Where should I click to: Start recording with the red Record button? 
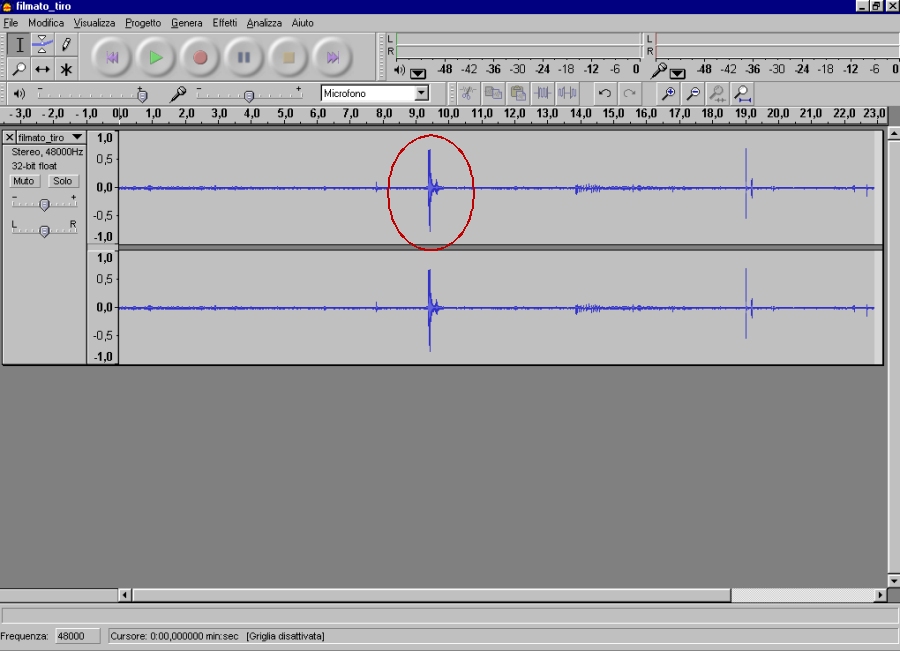tap(200, 57)
